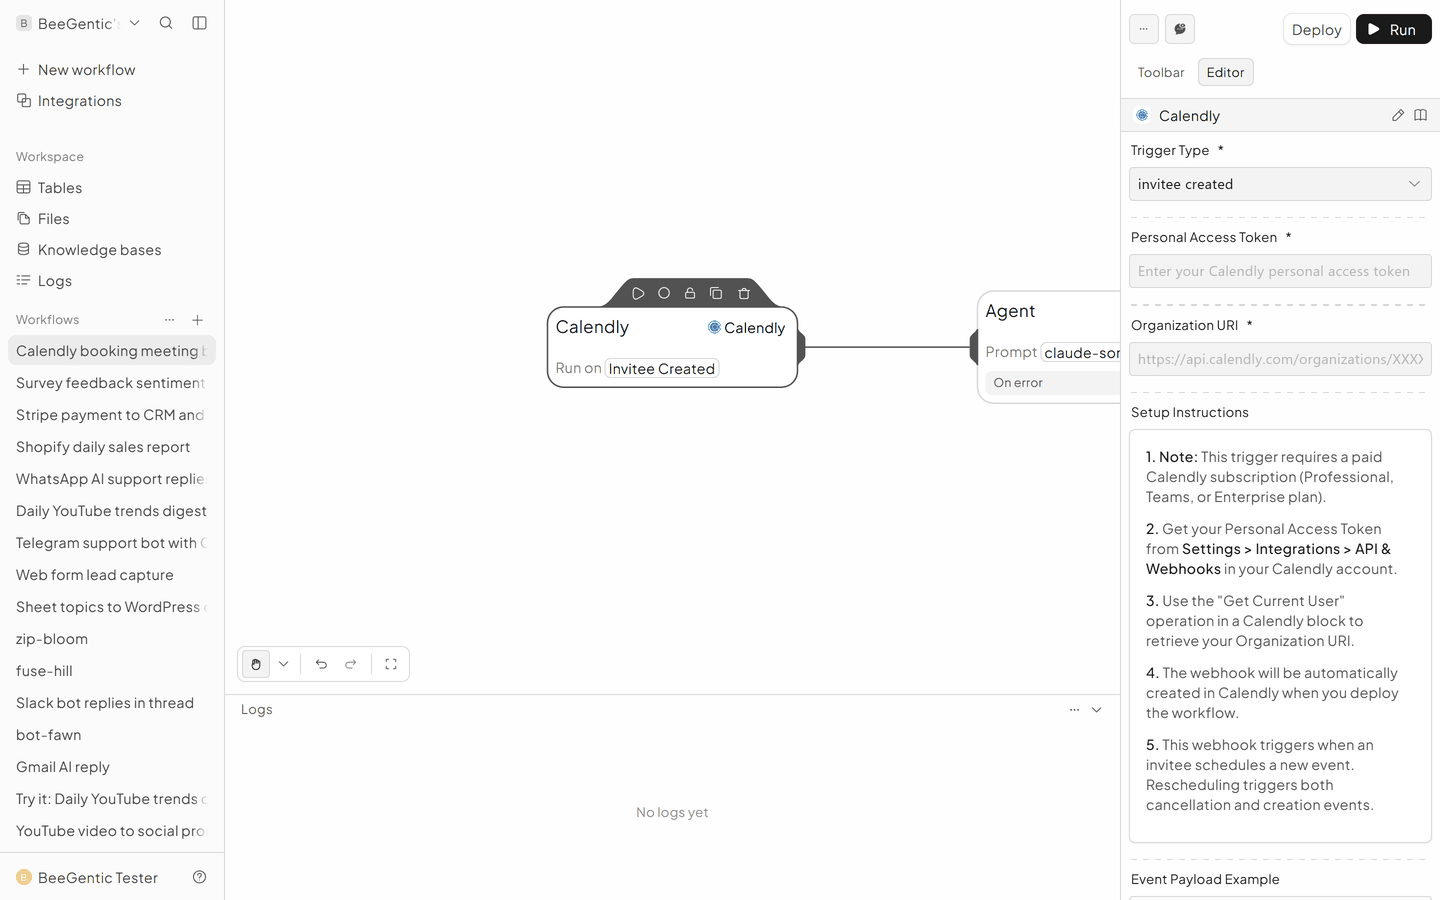Search workflows using the magnifier icon

(166, 23)
